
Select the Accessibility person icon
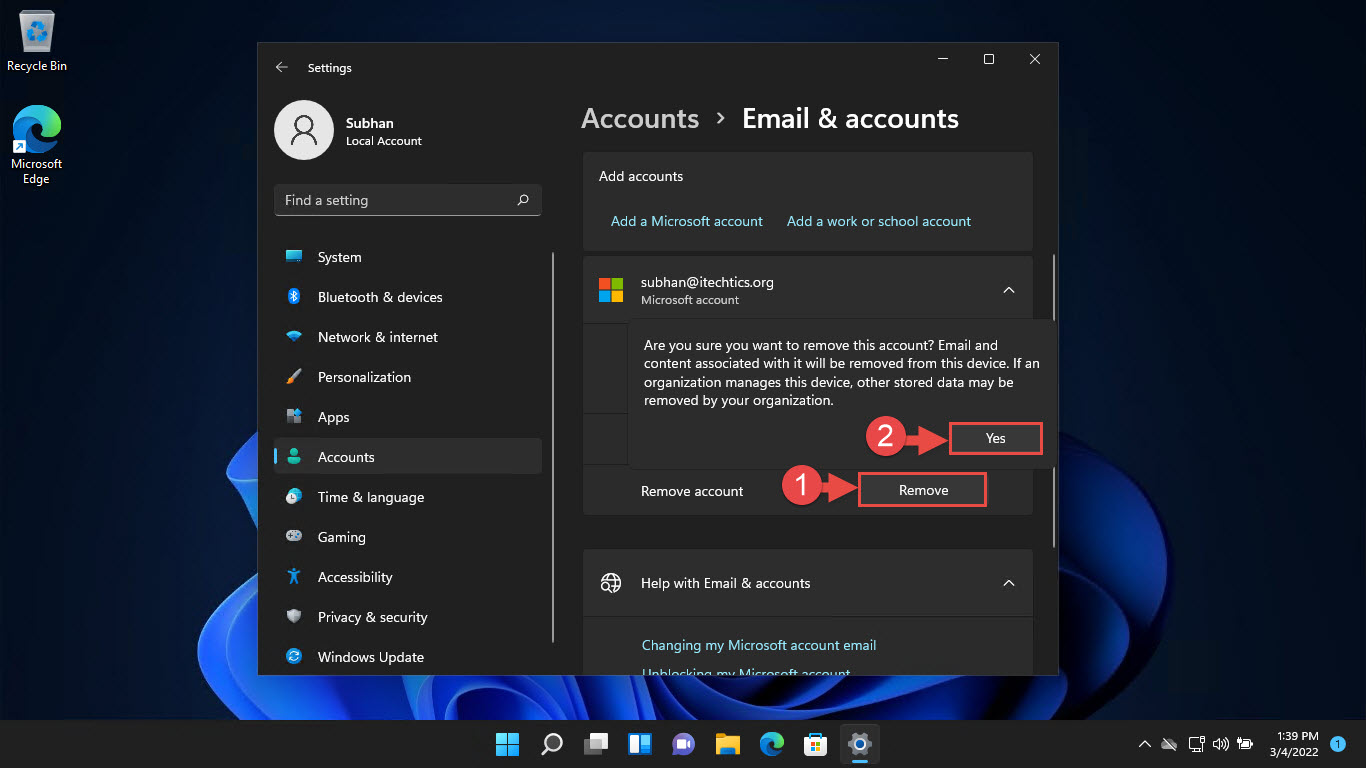coord(295,577)
